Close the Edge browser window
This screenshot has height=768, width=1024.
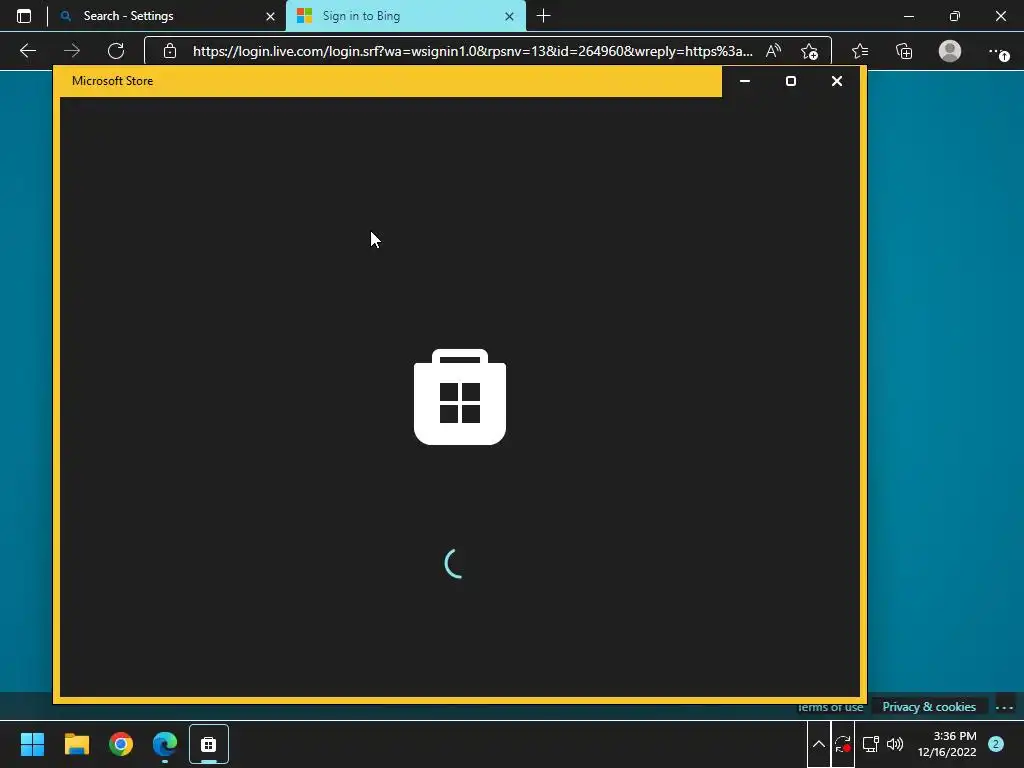click(1000, 16)
